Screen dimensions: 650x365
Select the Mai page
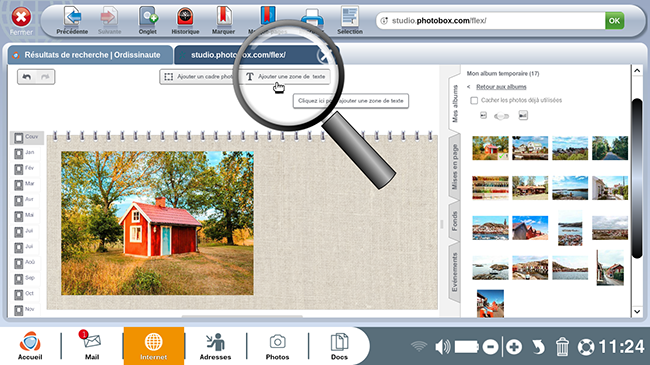25,216
